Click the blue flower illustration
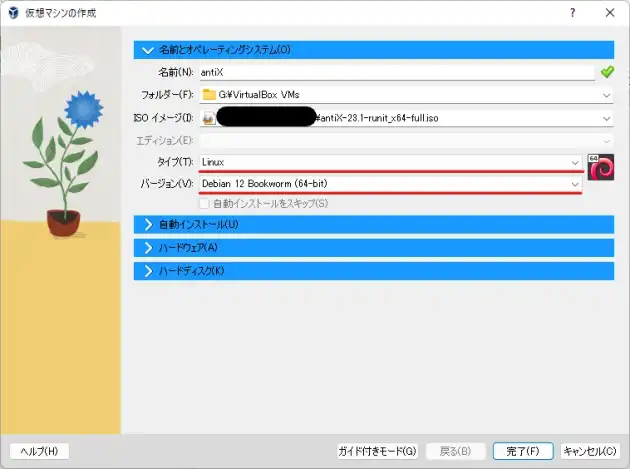The image size is (630, 469). click(82, 108)
